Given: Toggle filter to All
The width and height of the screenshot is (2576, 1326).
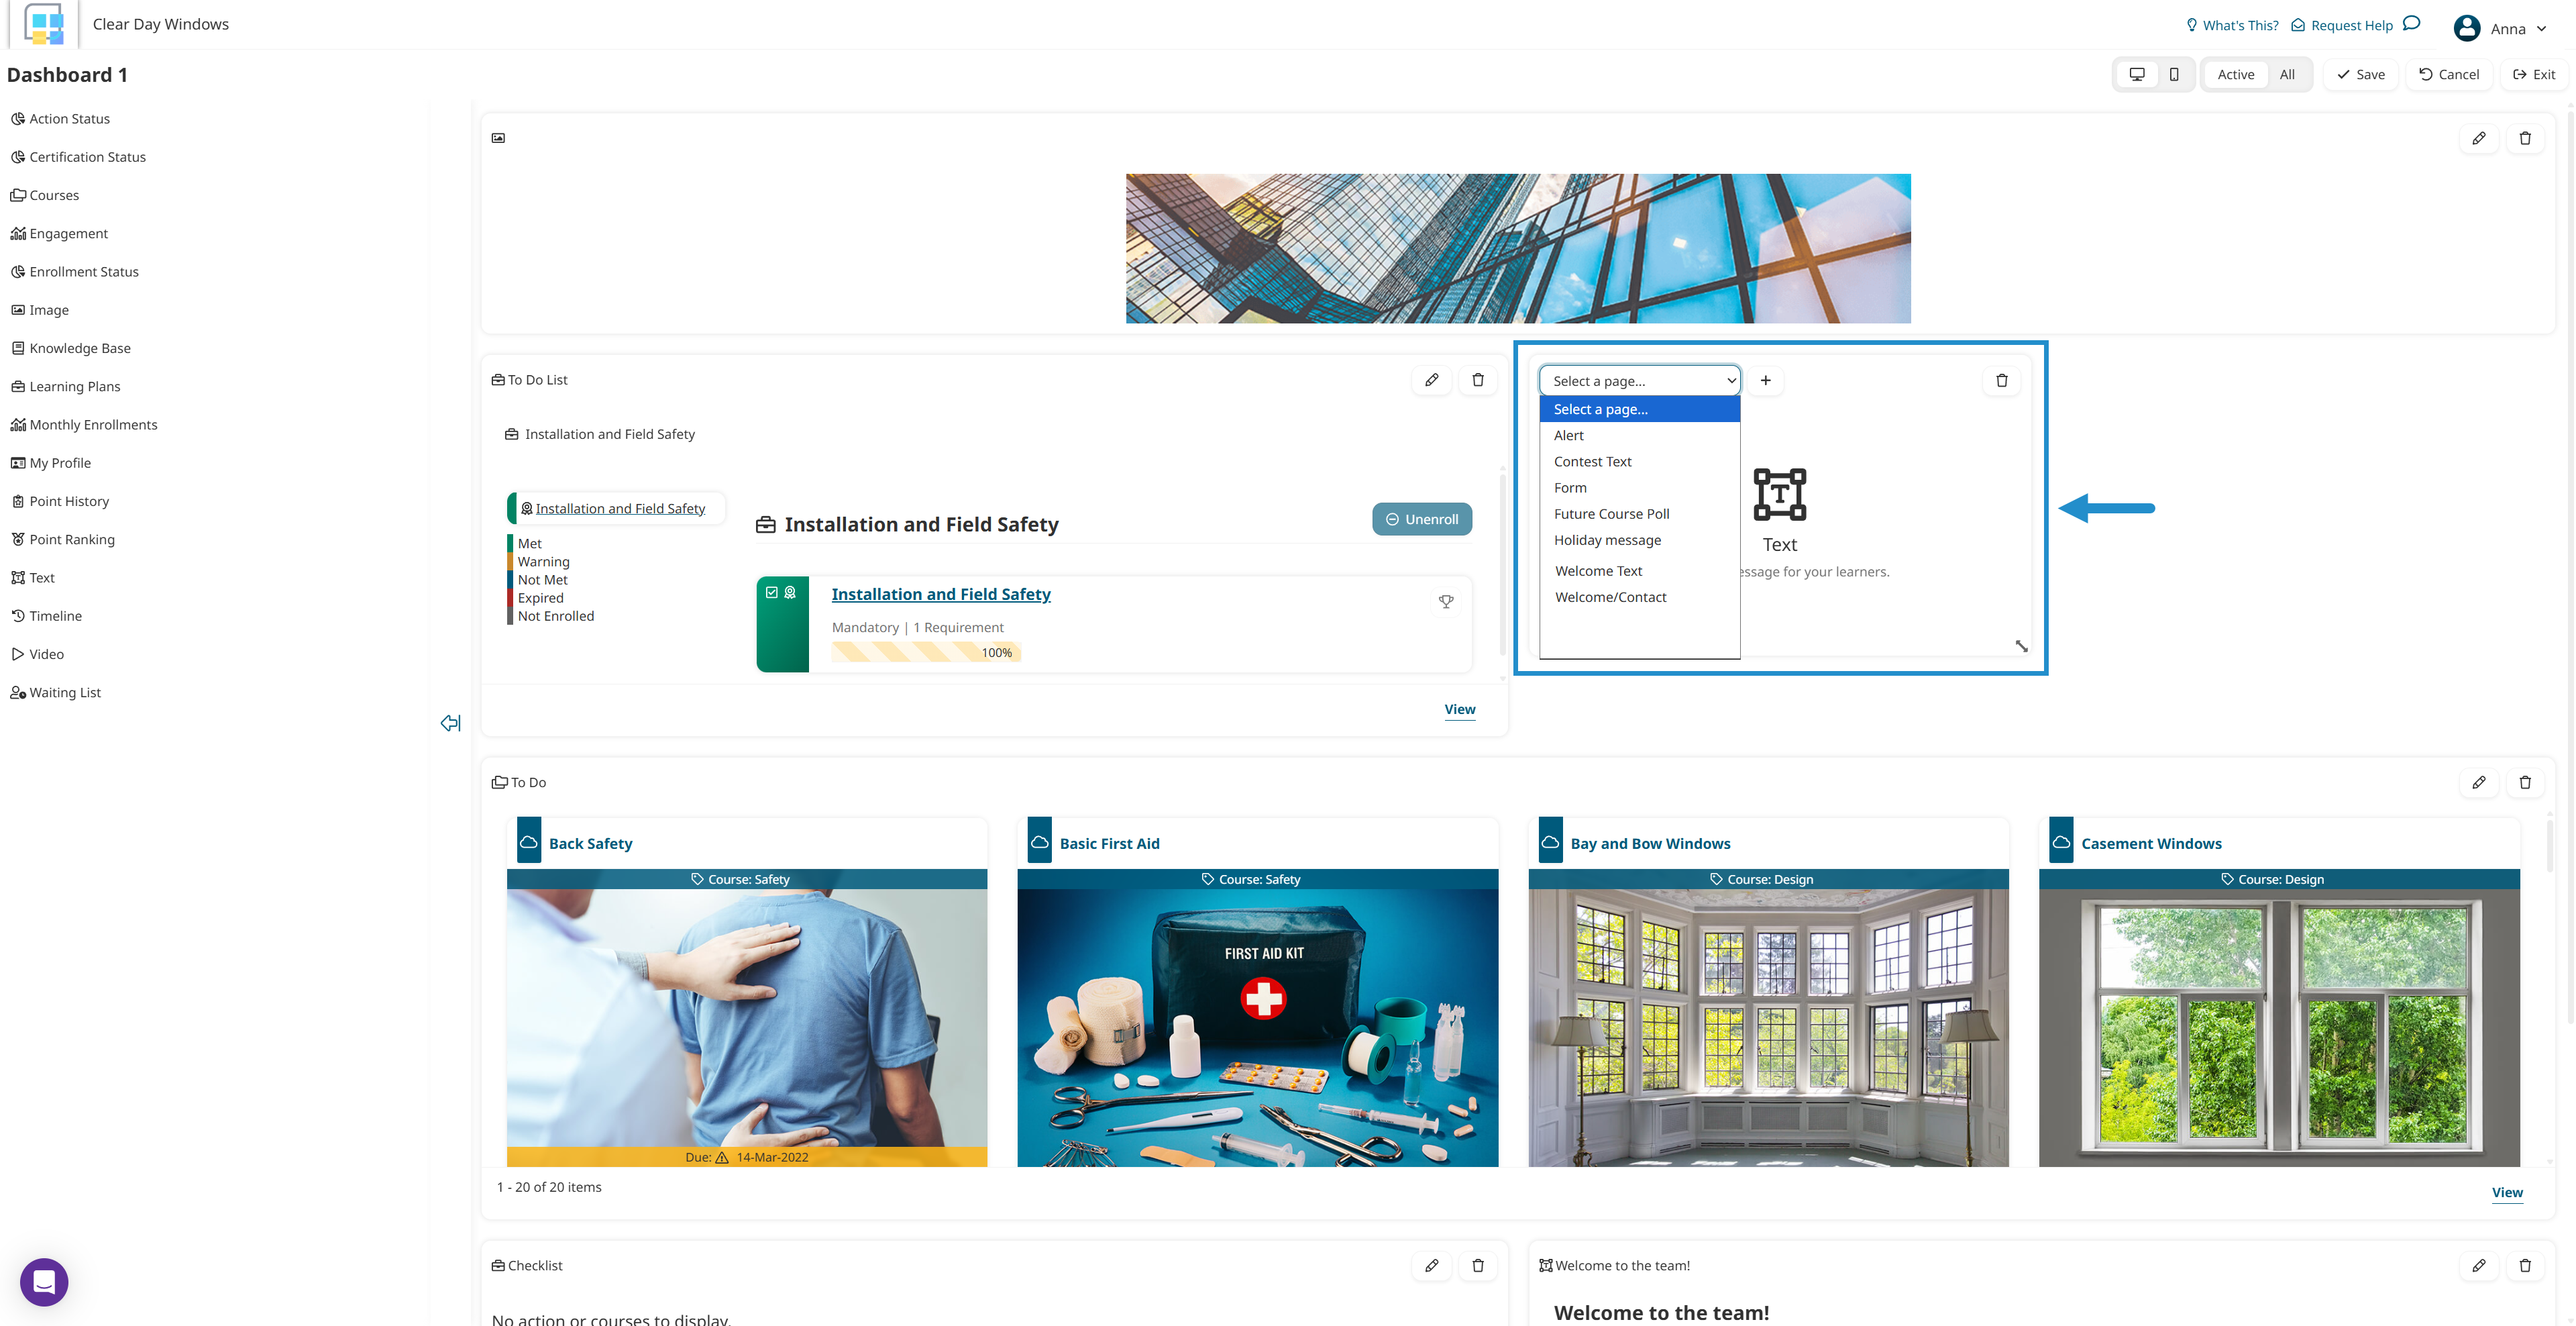Looking at the screenshot, I should tap(2286, 74).
